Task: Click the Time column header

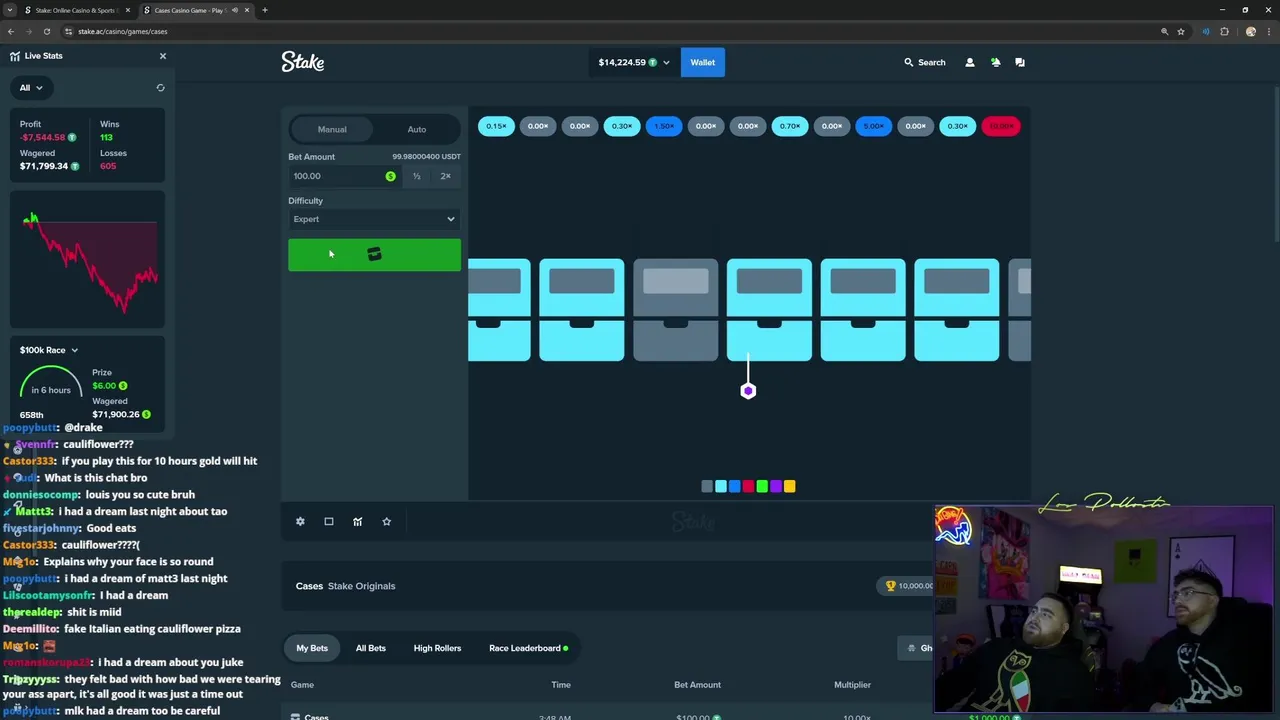Action: (x=561, y=685)
